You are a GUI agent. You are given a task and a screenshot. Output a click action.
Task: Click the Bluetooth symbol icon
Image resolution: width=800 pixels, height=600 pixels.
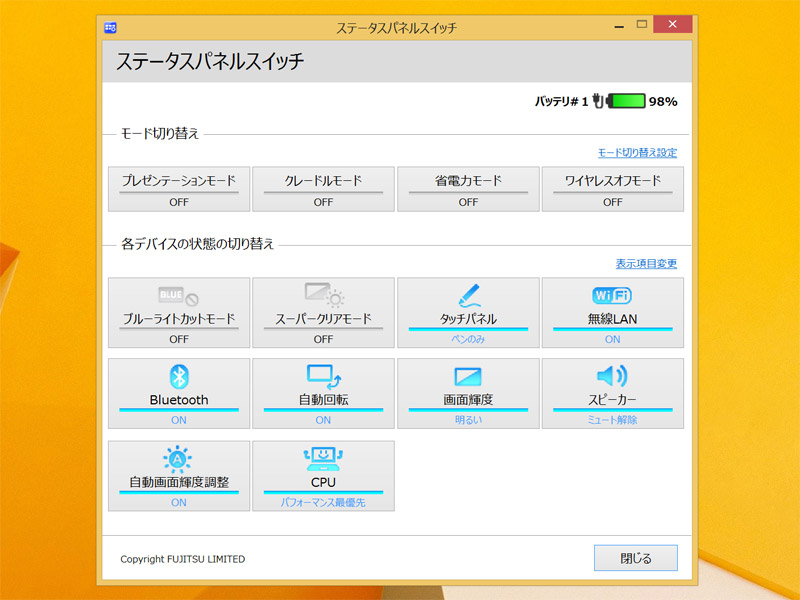pyautogui.click(x=178, y=376)
